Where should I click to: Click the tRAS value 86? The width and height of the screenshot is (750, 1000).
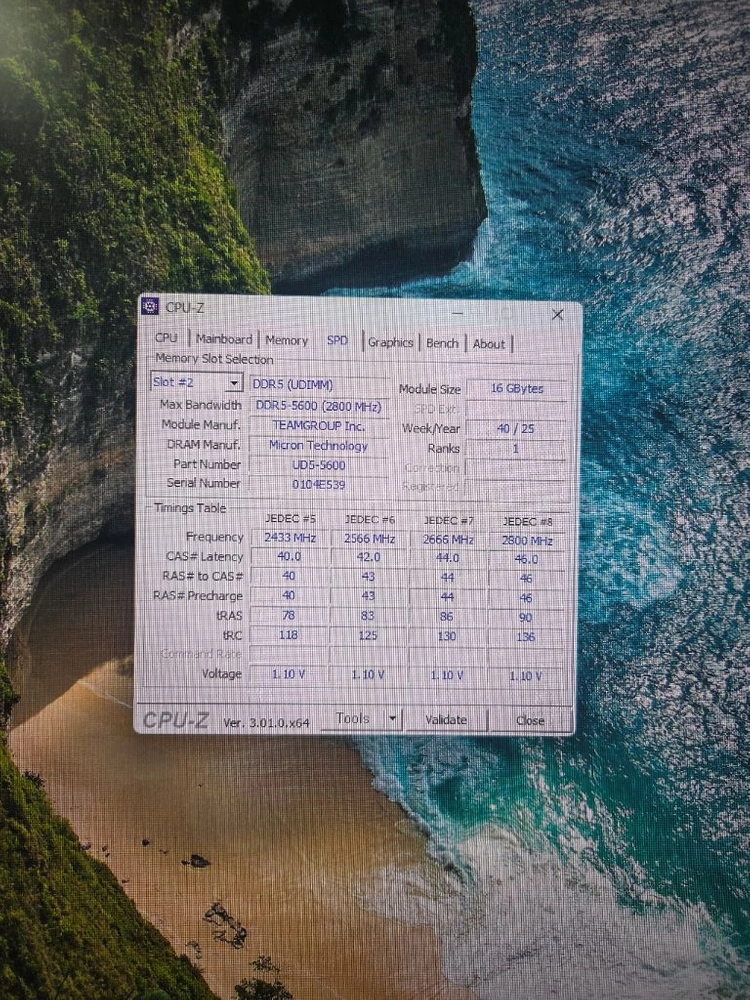[x=446, y=617]
